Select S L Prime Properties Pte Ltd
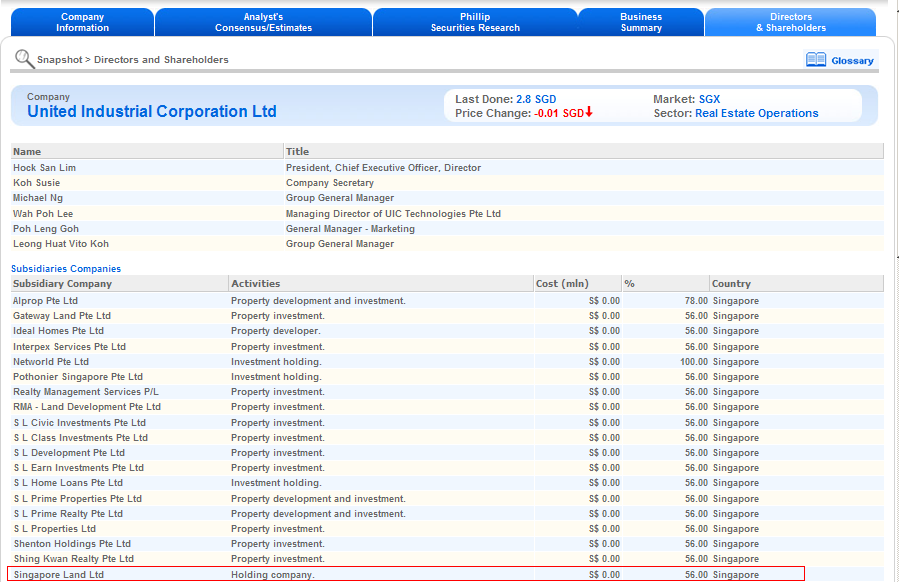This screenshot has height=582, width=899. [x=77, y=499]
